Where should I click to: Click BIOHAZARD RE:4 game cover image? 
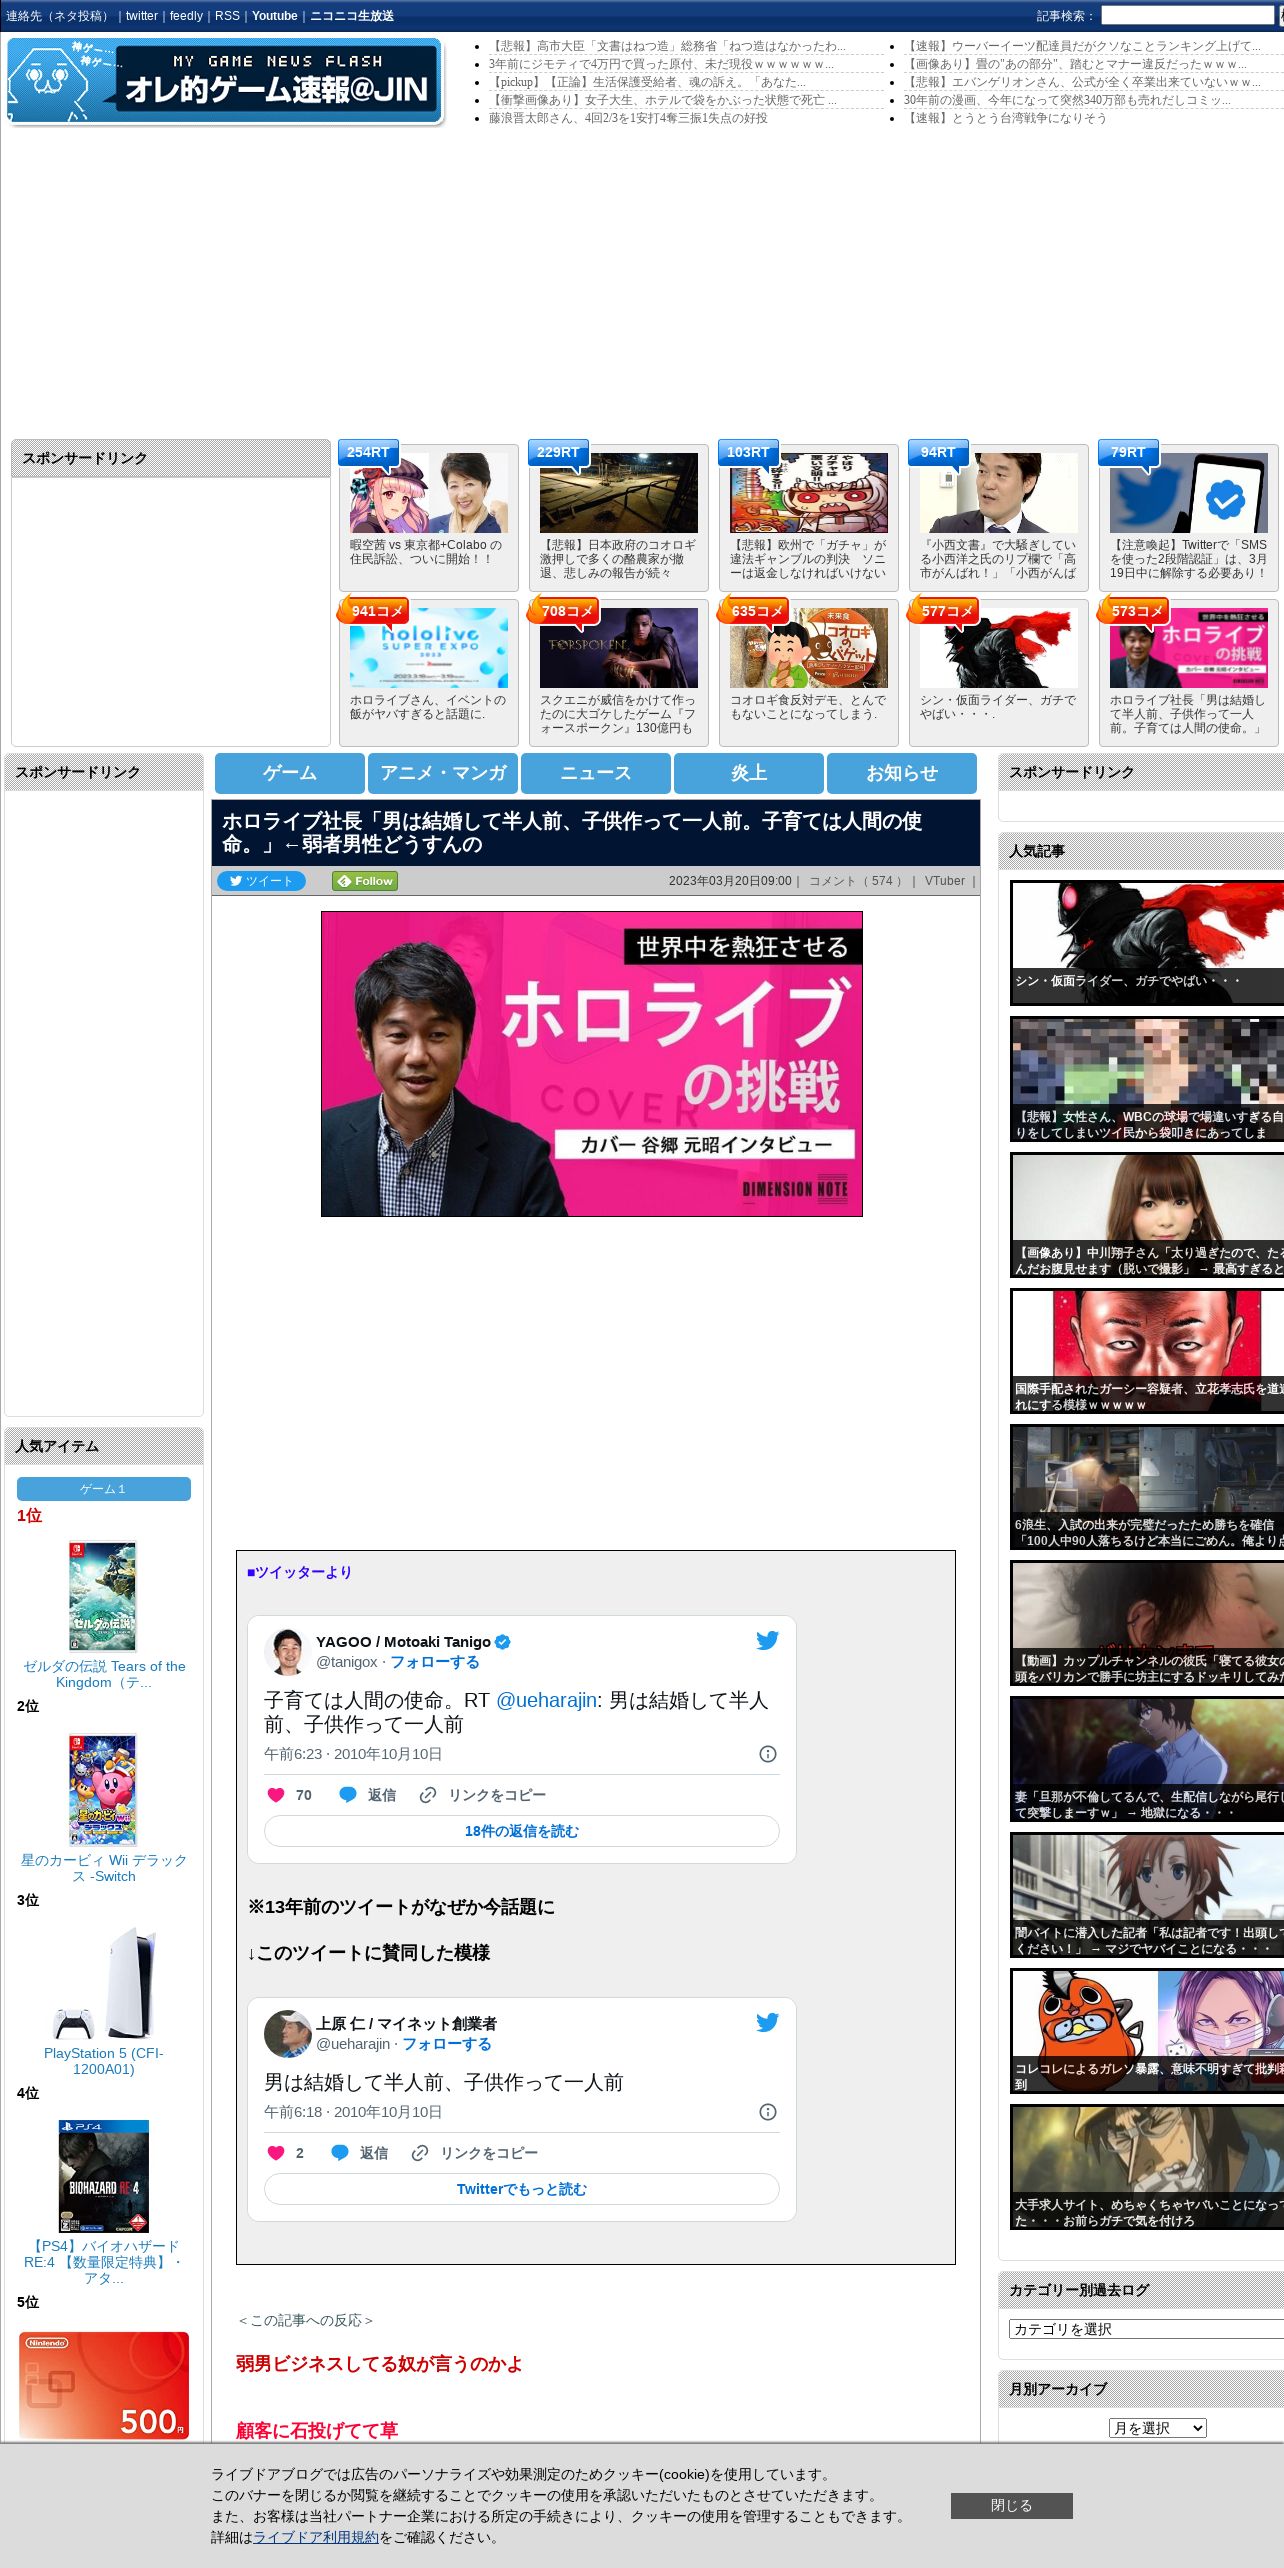[x=104, y=2176]
